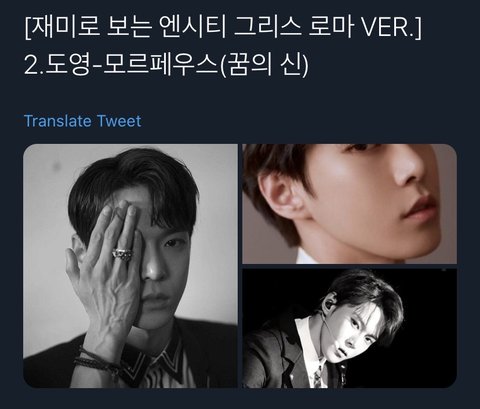
Task: Click the ring in the left photo
Action: pyautogui.click(x=123, y=253)
